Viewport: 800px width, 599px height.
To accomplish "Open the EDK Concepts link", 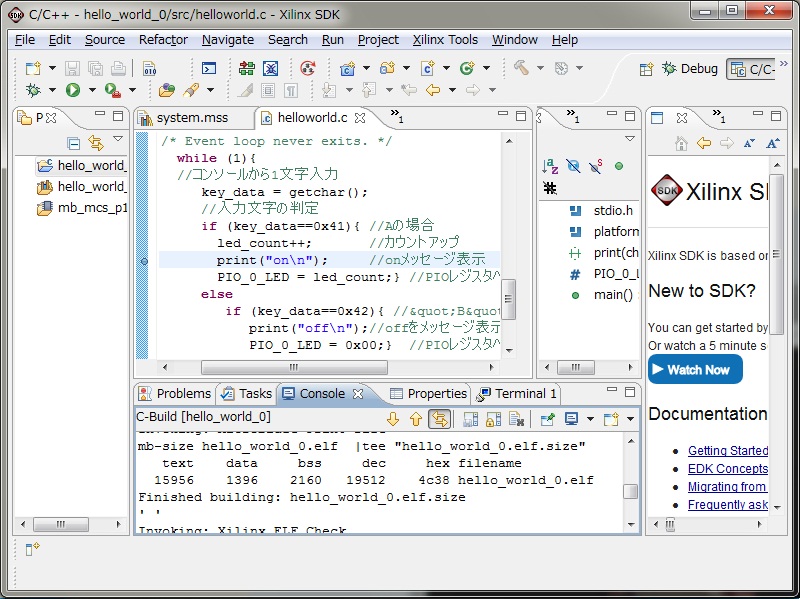I will click(728, 468).
